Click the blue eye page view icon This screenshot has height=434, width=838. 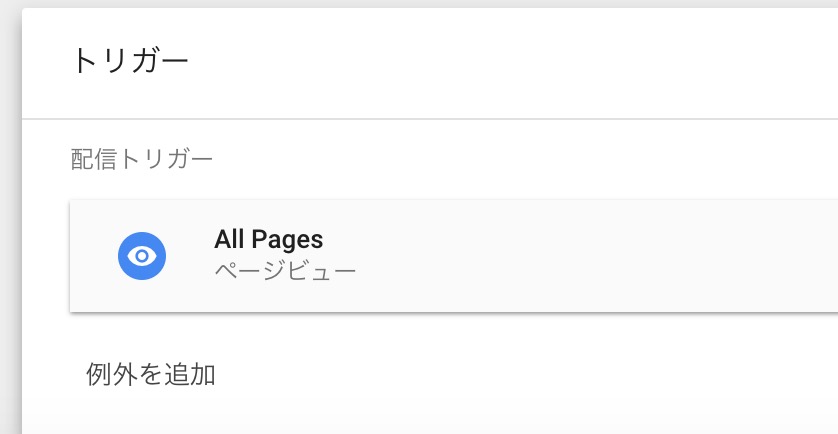(x=142, y=256)
